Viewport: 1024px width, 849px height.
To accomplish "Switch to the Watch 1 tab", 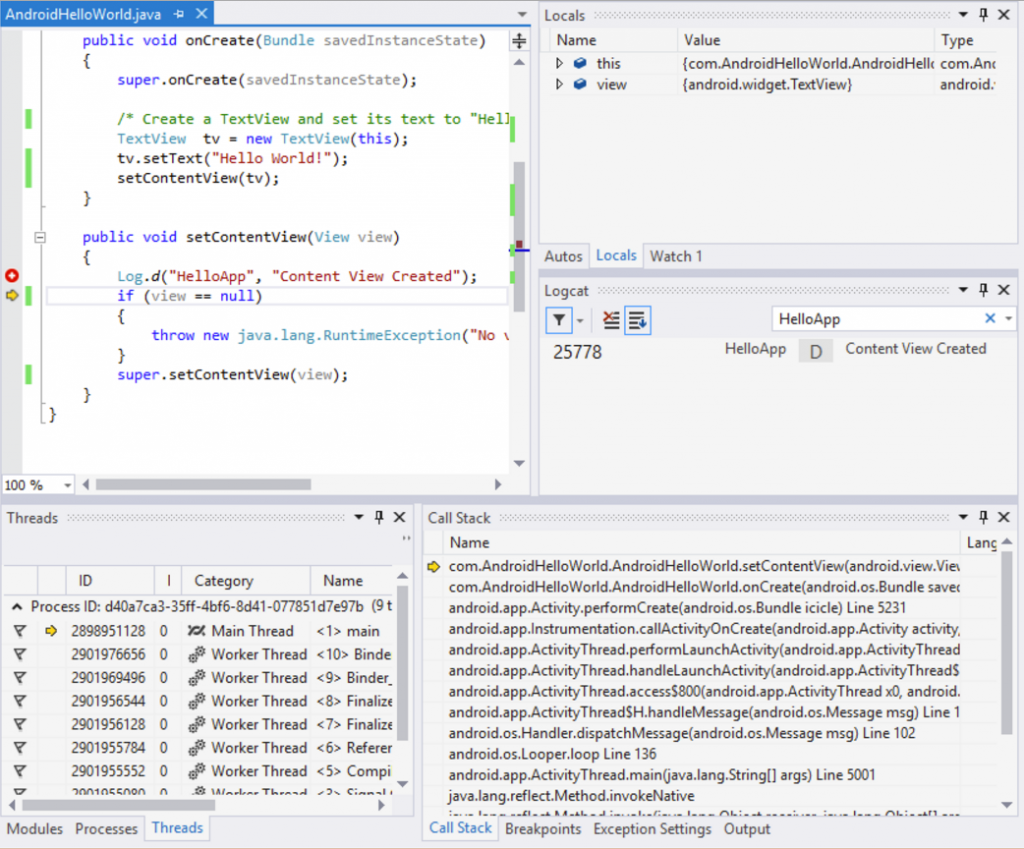I will point(675,256).
